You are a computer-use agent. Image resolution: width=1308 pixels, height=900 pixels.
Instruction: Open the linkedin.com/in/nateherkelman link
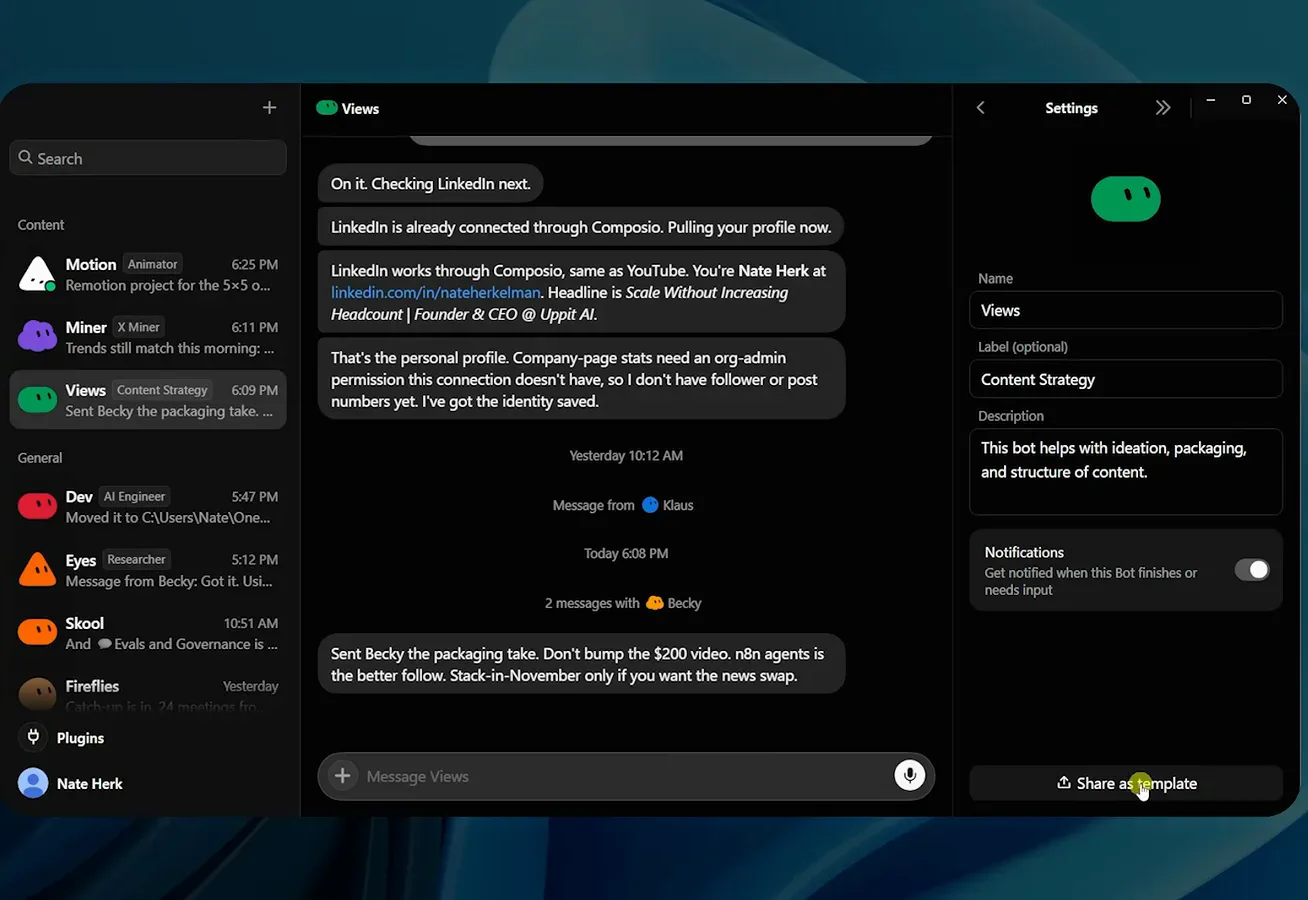[436, 292]
